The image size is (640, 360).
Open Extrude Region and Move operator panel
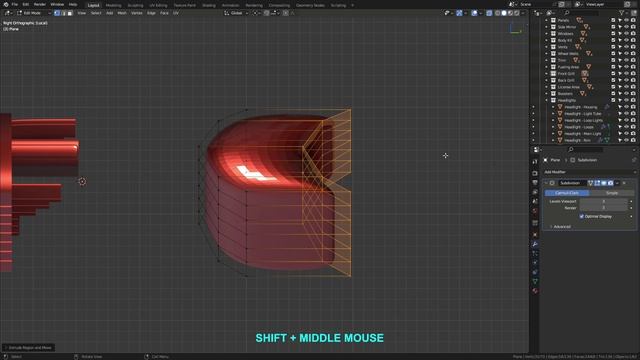[29, 348]
